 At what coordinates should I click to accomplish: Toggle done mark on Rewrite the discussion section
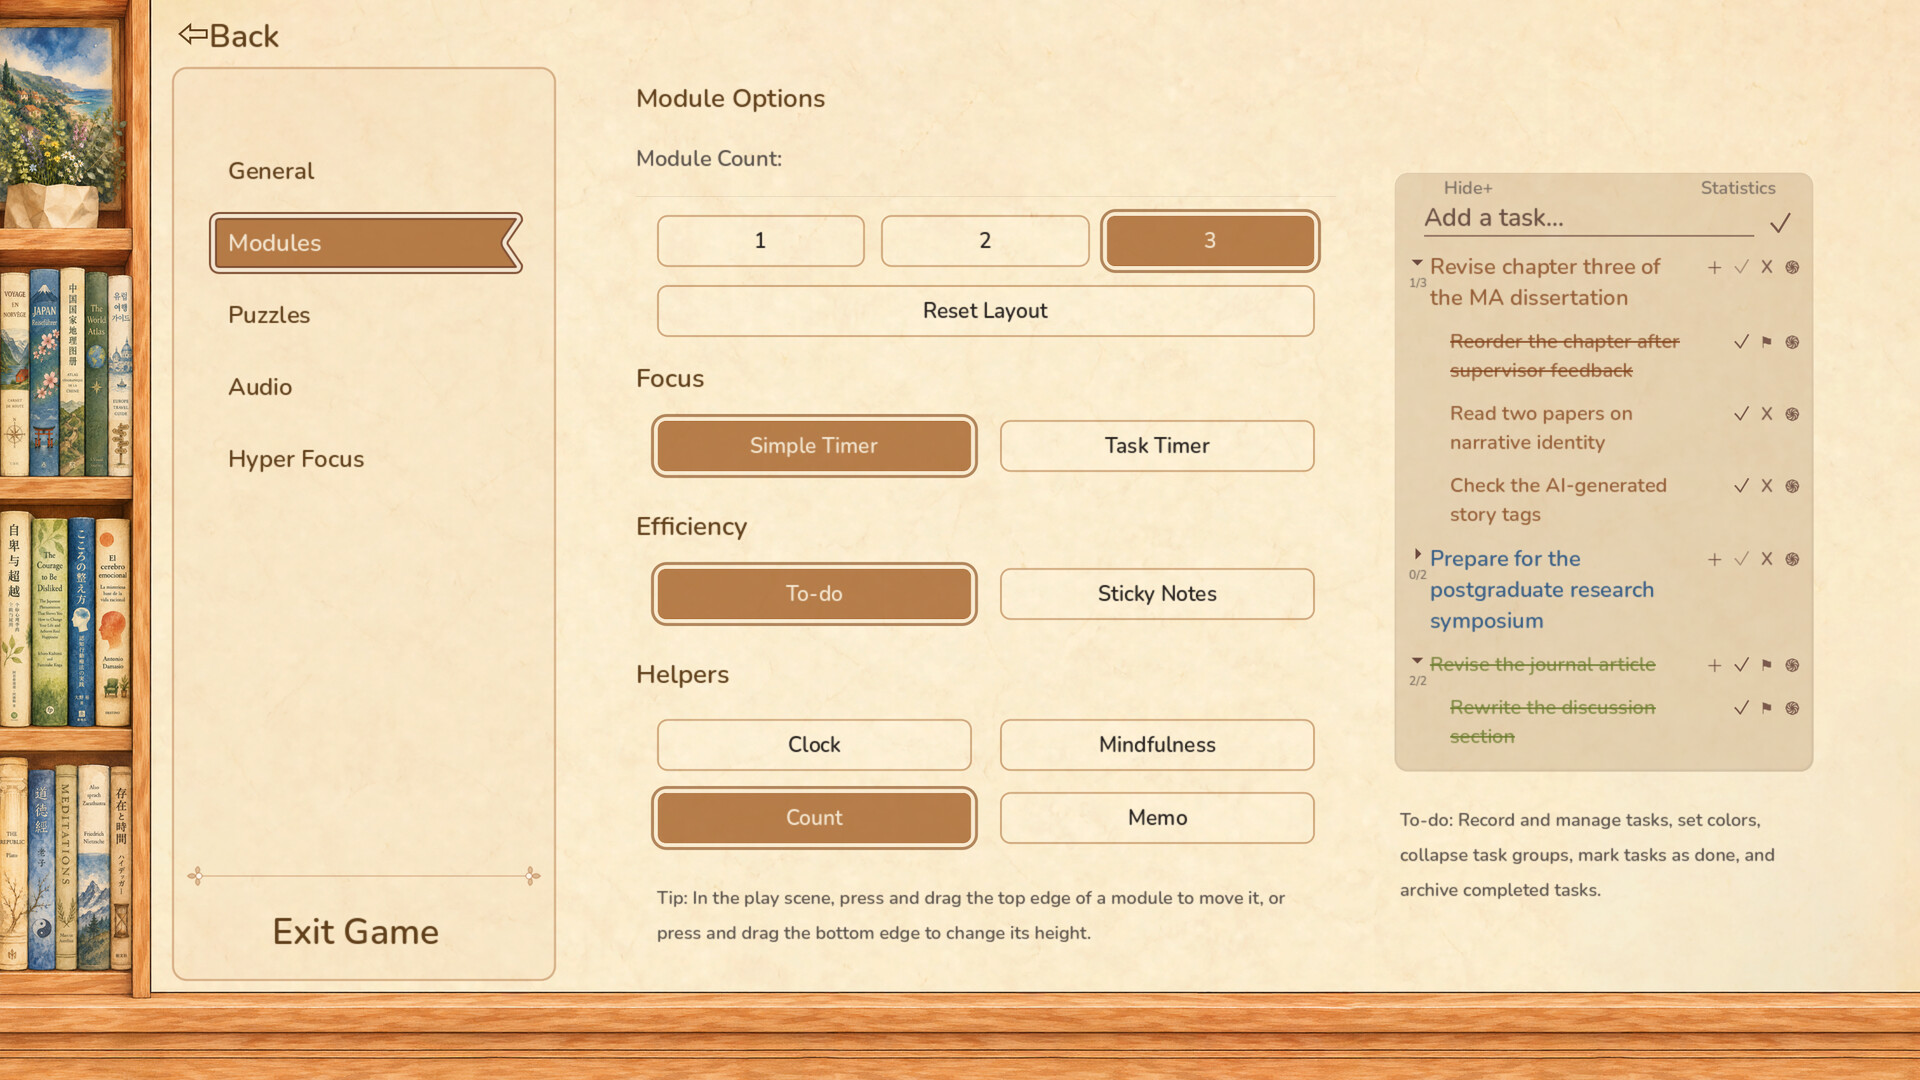(1741, 708)
